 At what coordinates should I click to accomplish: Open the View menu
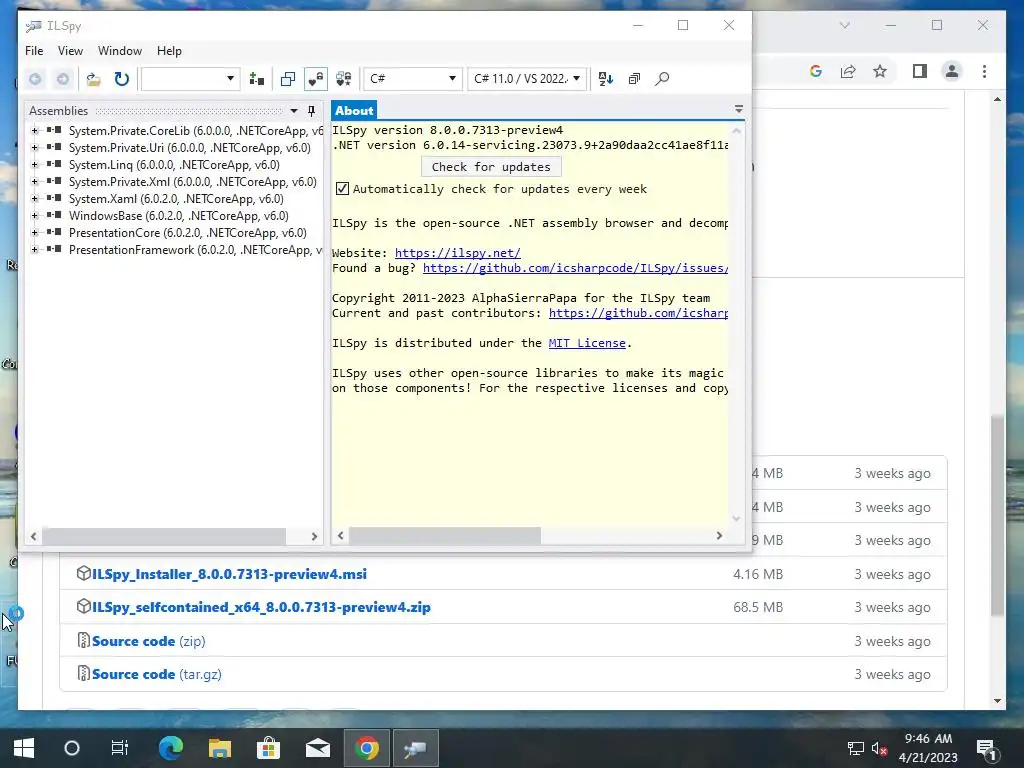[70, 51]
